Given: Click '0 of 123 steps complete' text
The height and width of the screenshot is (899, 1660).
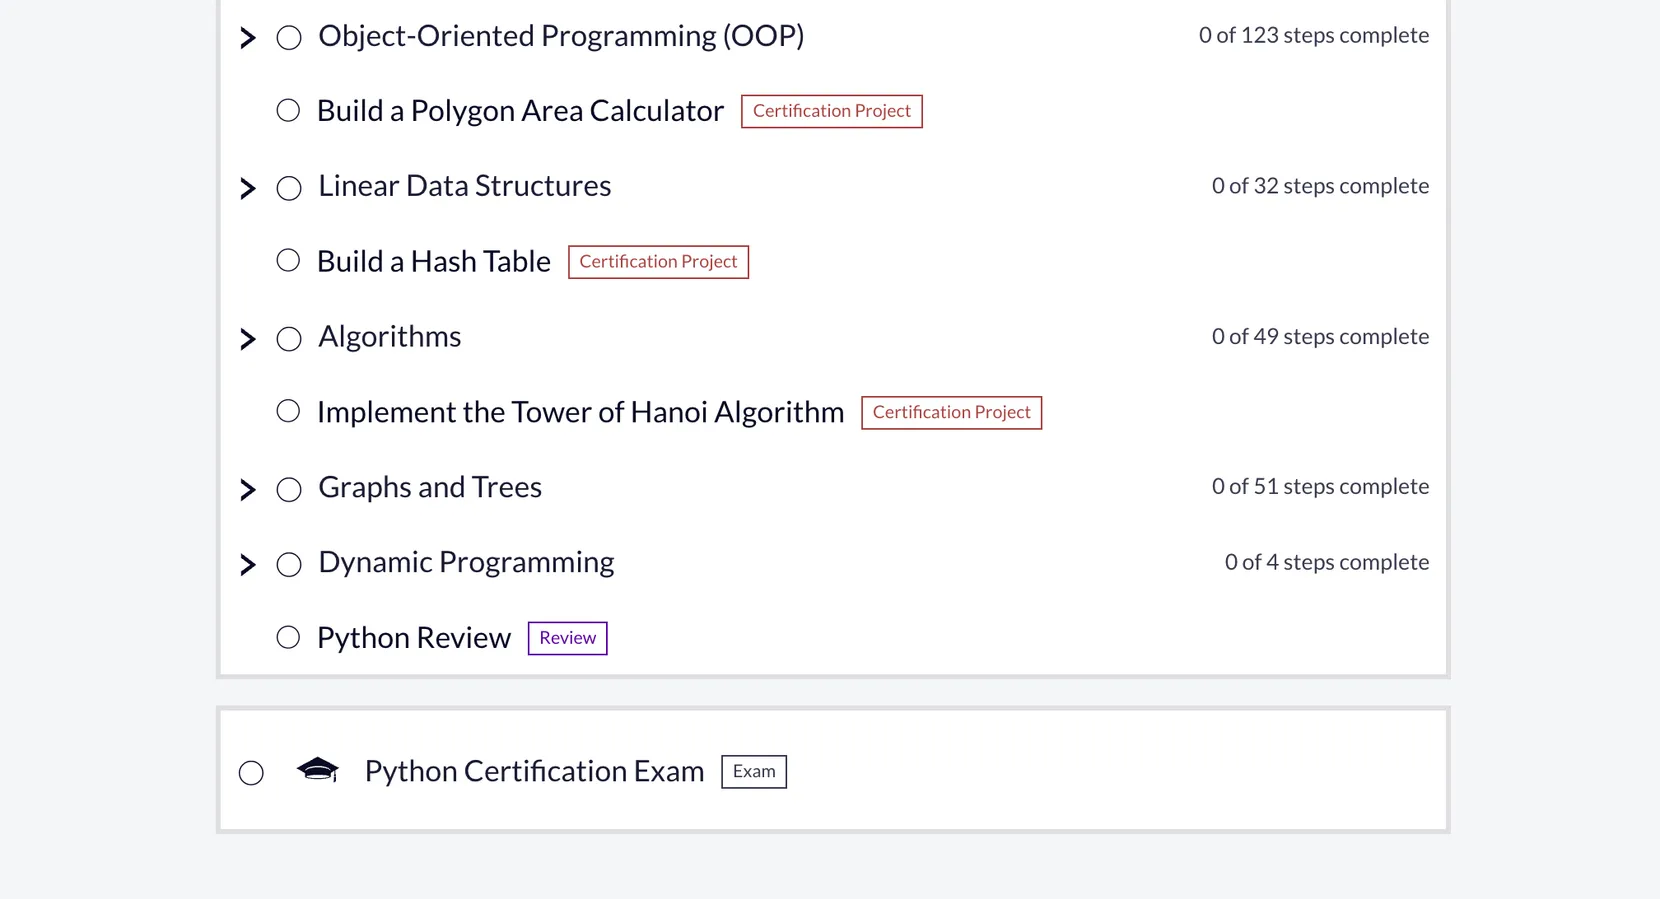Looking at the screenshot, I should [x=1314, y=35].
